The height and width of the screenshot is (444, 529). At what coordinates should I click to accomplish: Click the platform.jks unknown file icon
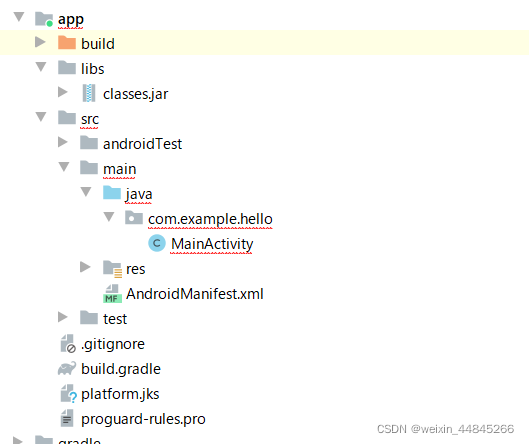68,394
